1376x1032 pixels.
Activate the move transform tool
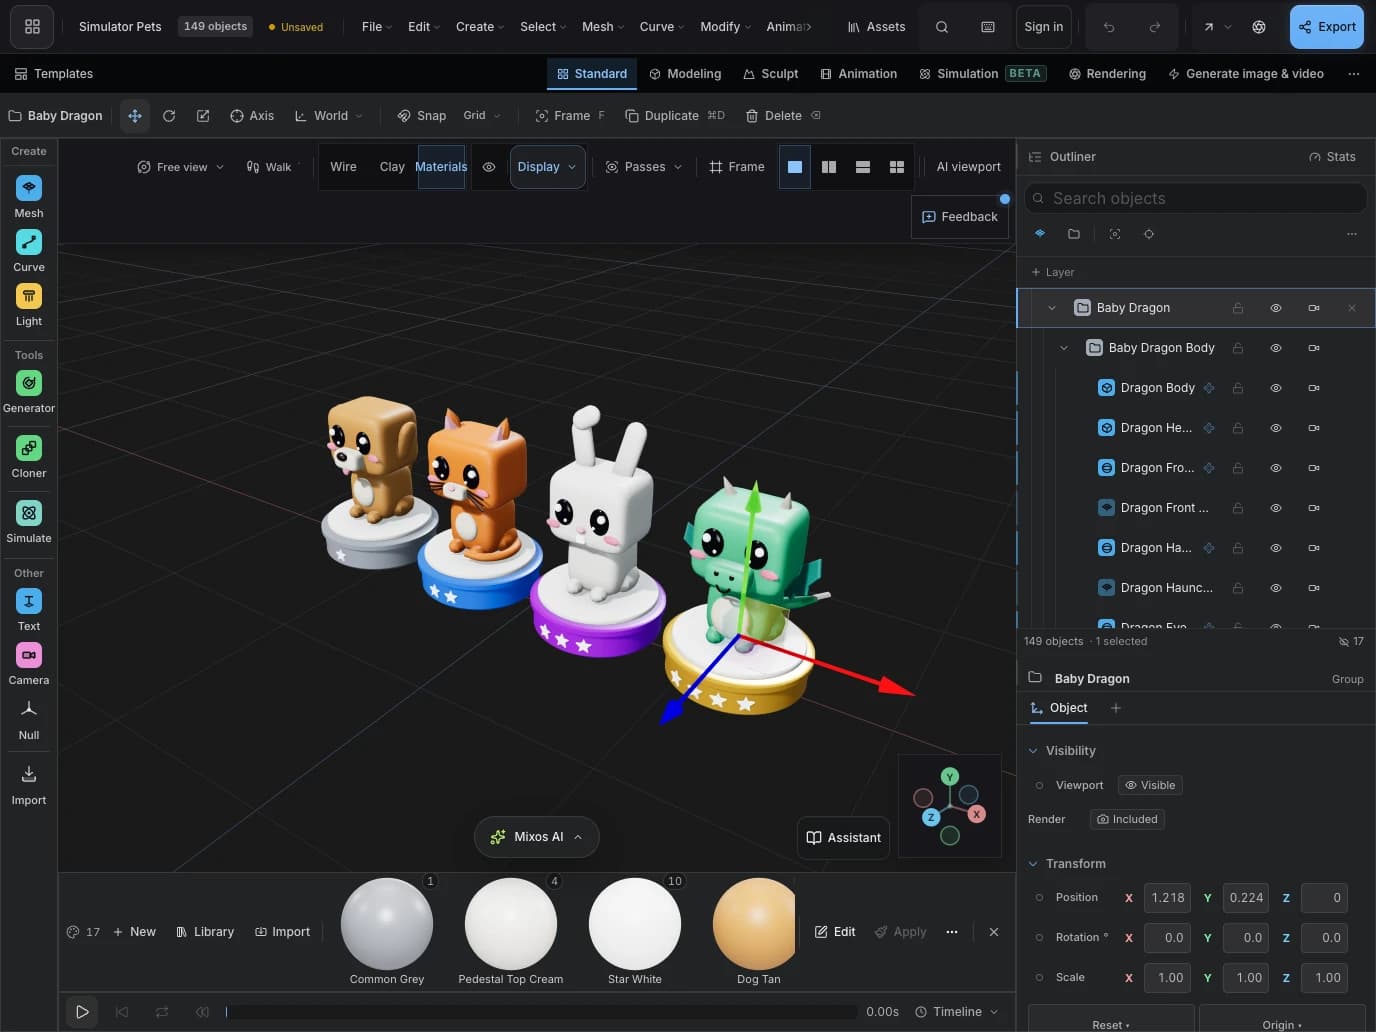(135, 116)
